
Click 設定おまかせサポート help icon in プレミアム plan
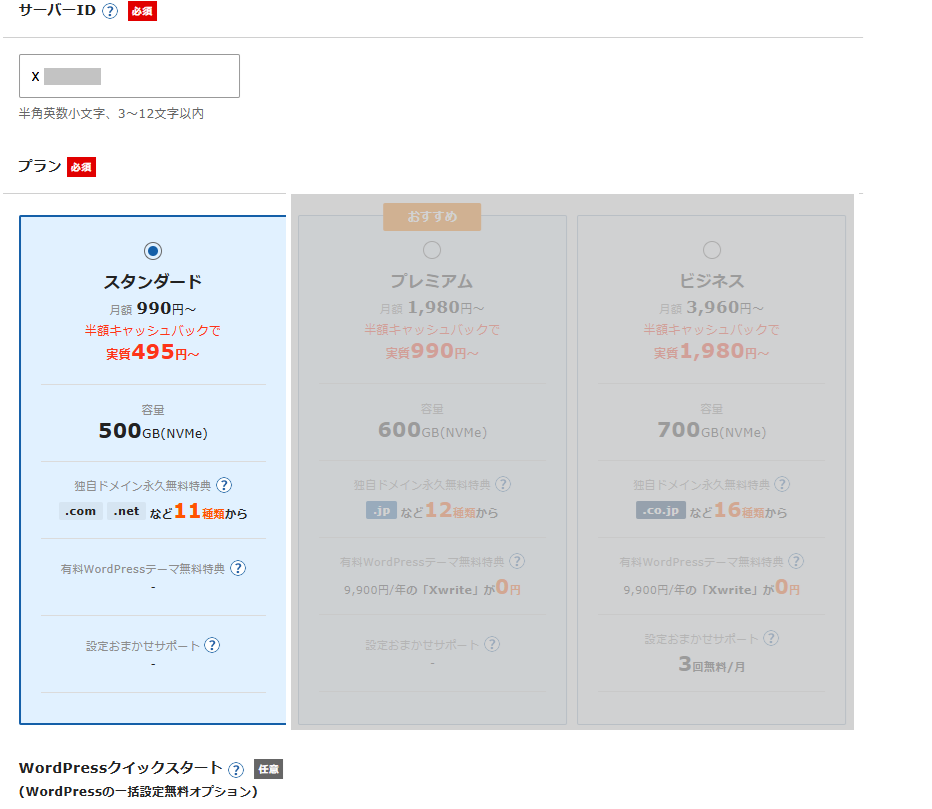click(x=491, y=645)
